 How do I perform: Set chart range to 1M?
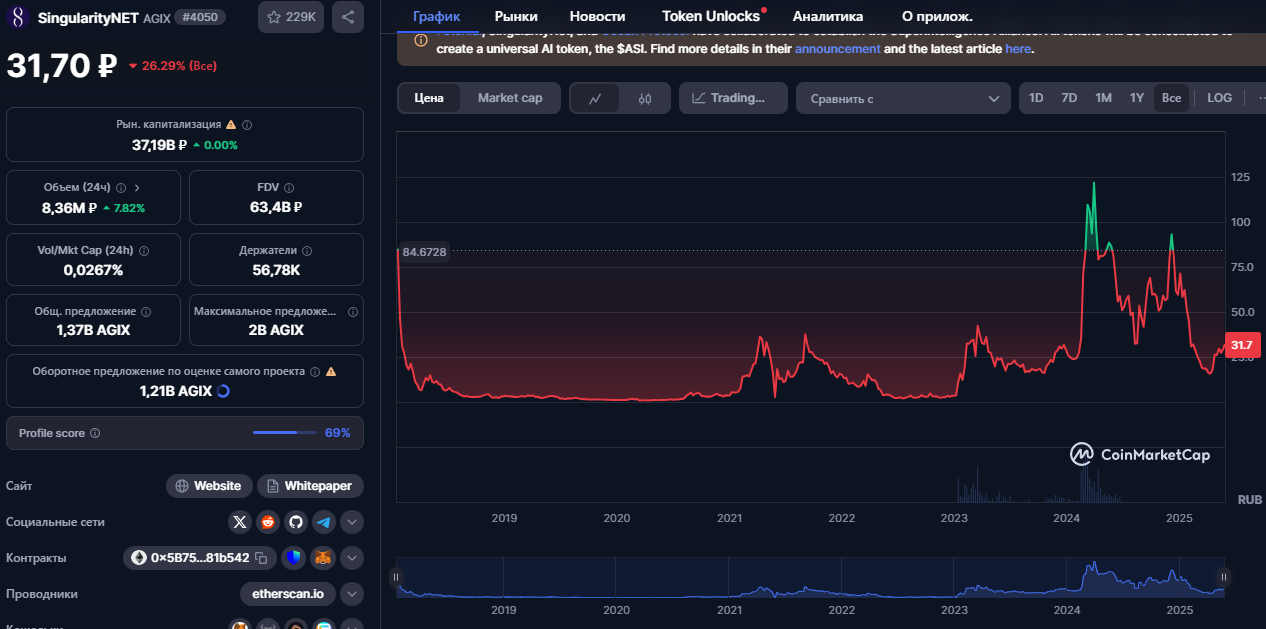tap(1103, 98)
